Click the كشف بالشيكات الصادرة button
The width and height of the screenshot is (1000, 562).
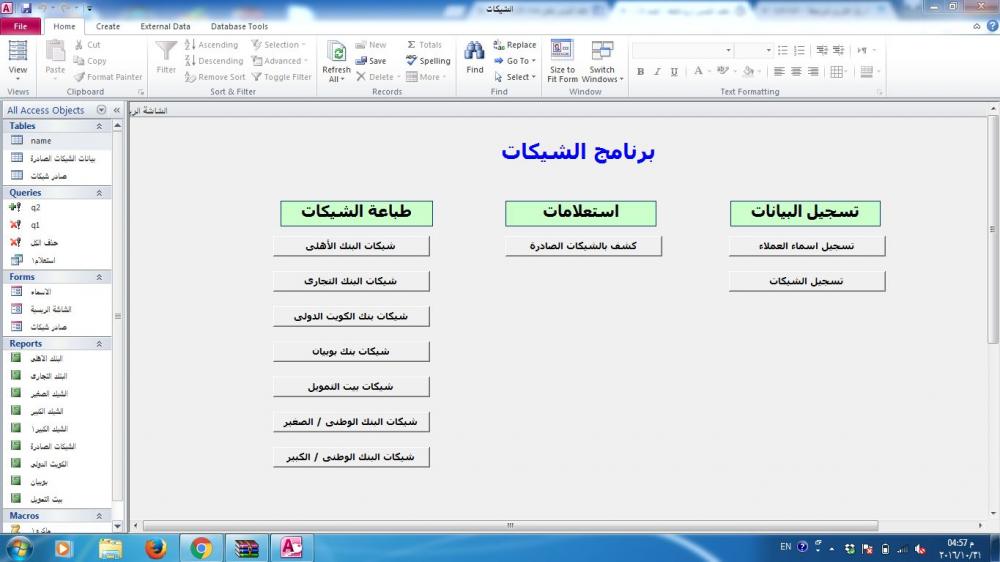pos(583,246)
